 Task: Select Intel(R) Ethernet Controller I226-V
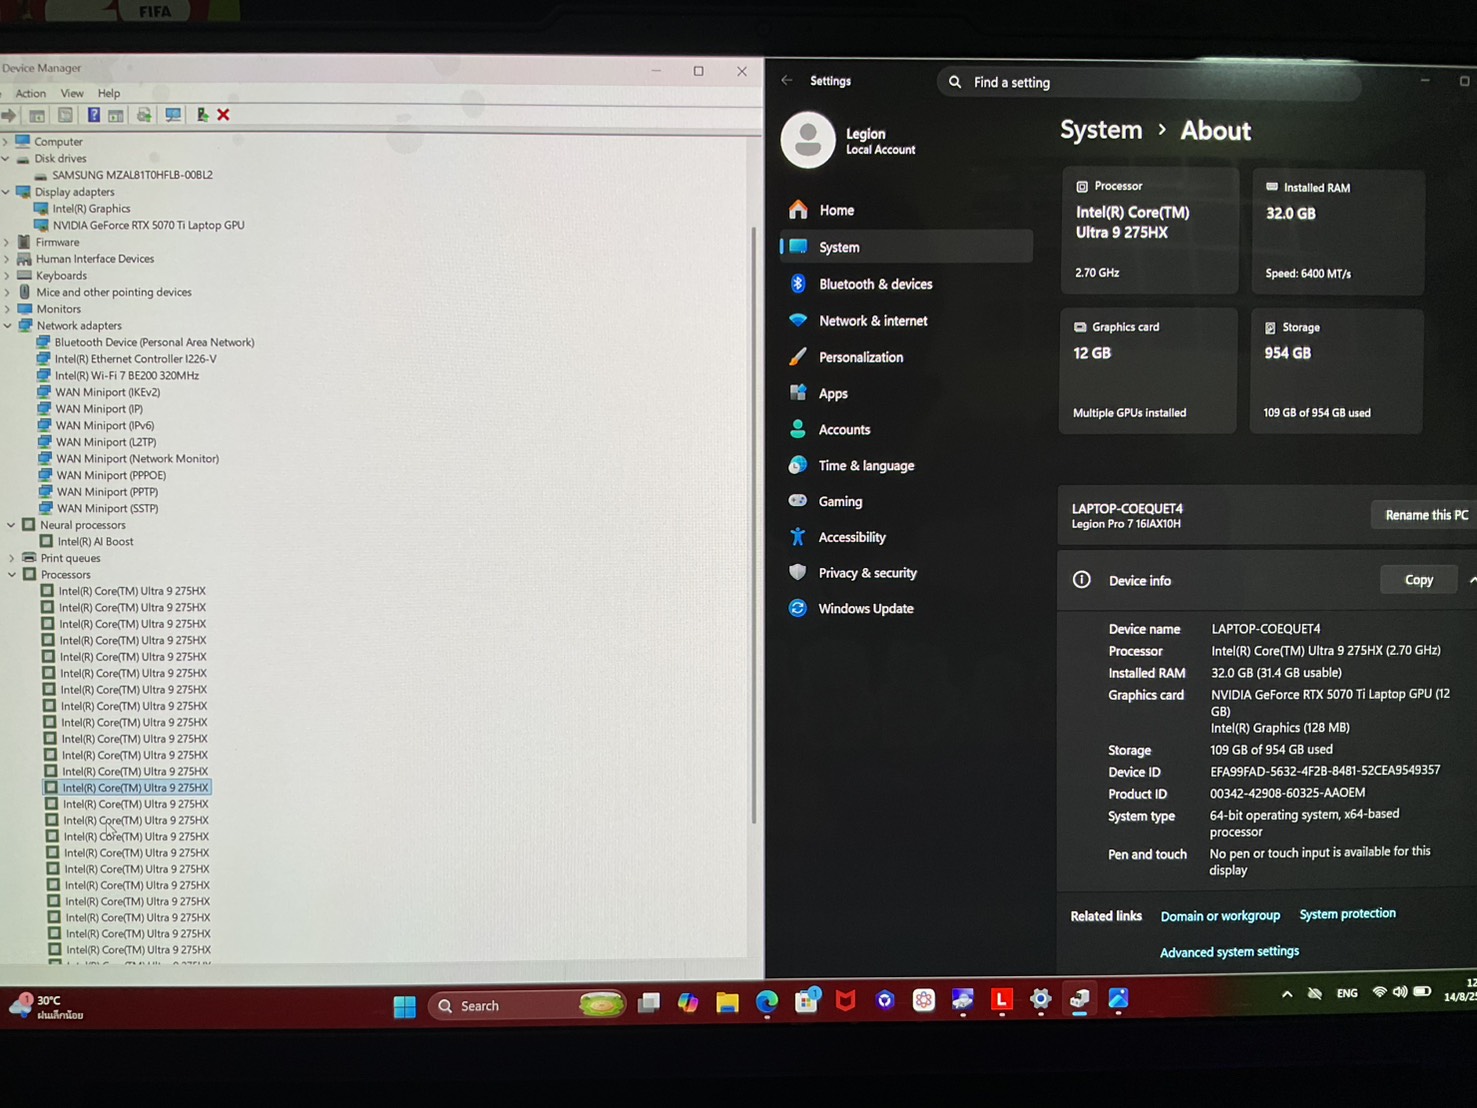(x=135, y=359)
